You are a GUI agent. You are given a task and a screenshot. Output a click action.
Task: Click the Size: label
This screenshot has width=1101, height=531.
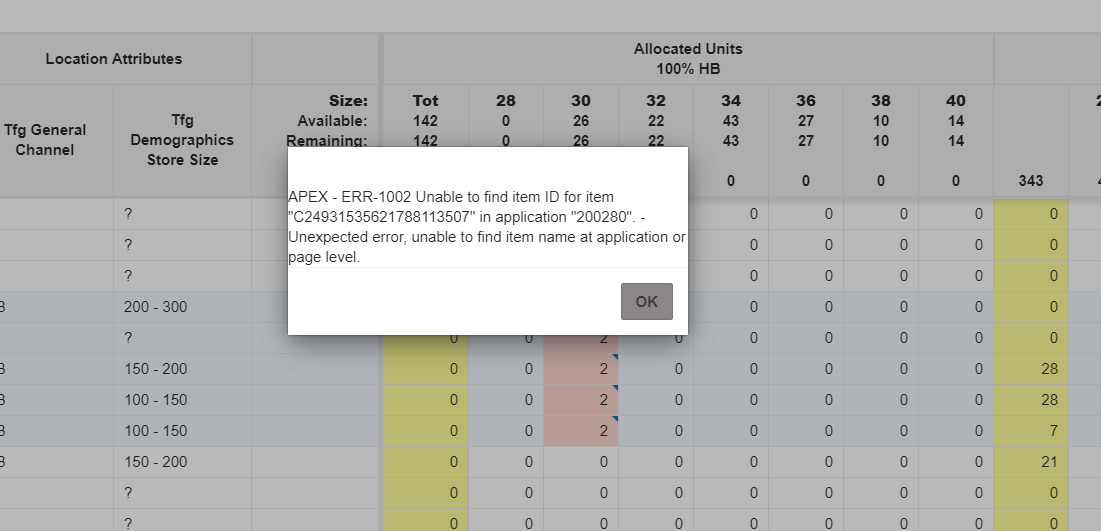(348, 100)
